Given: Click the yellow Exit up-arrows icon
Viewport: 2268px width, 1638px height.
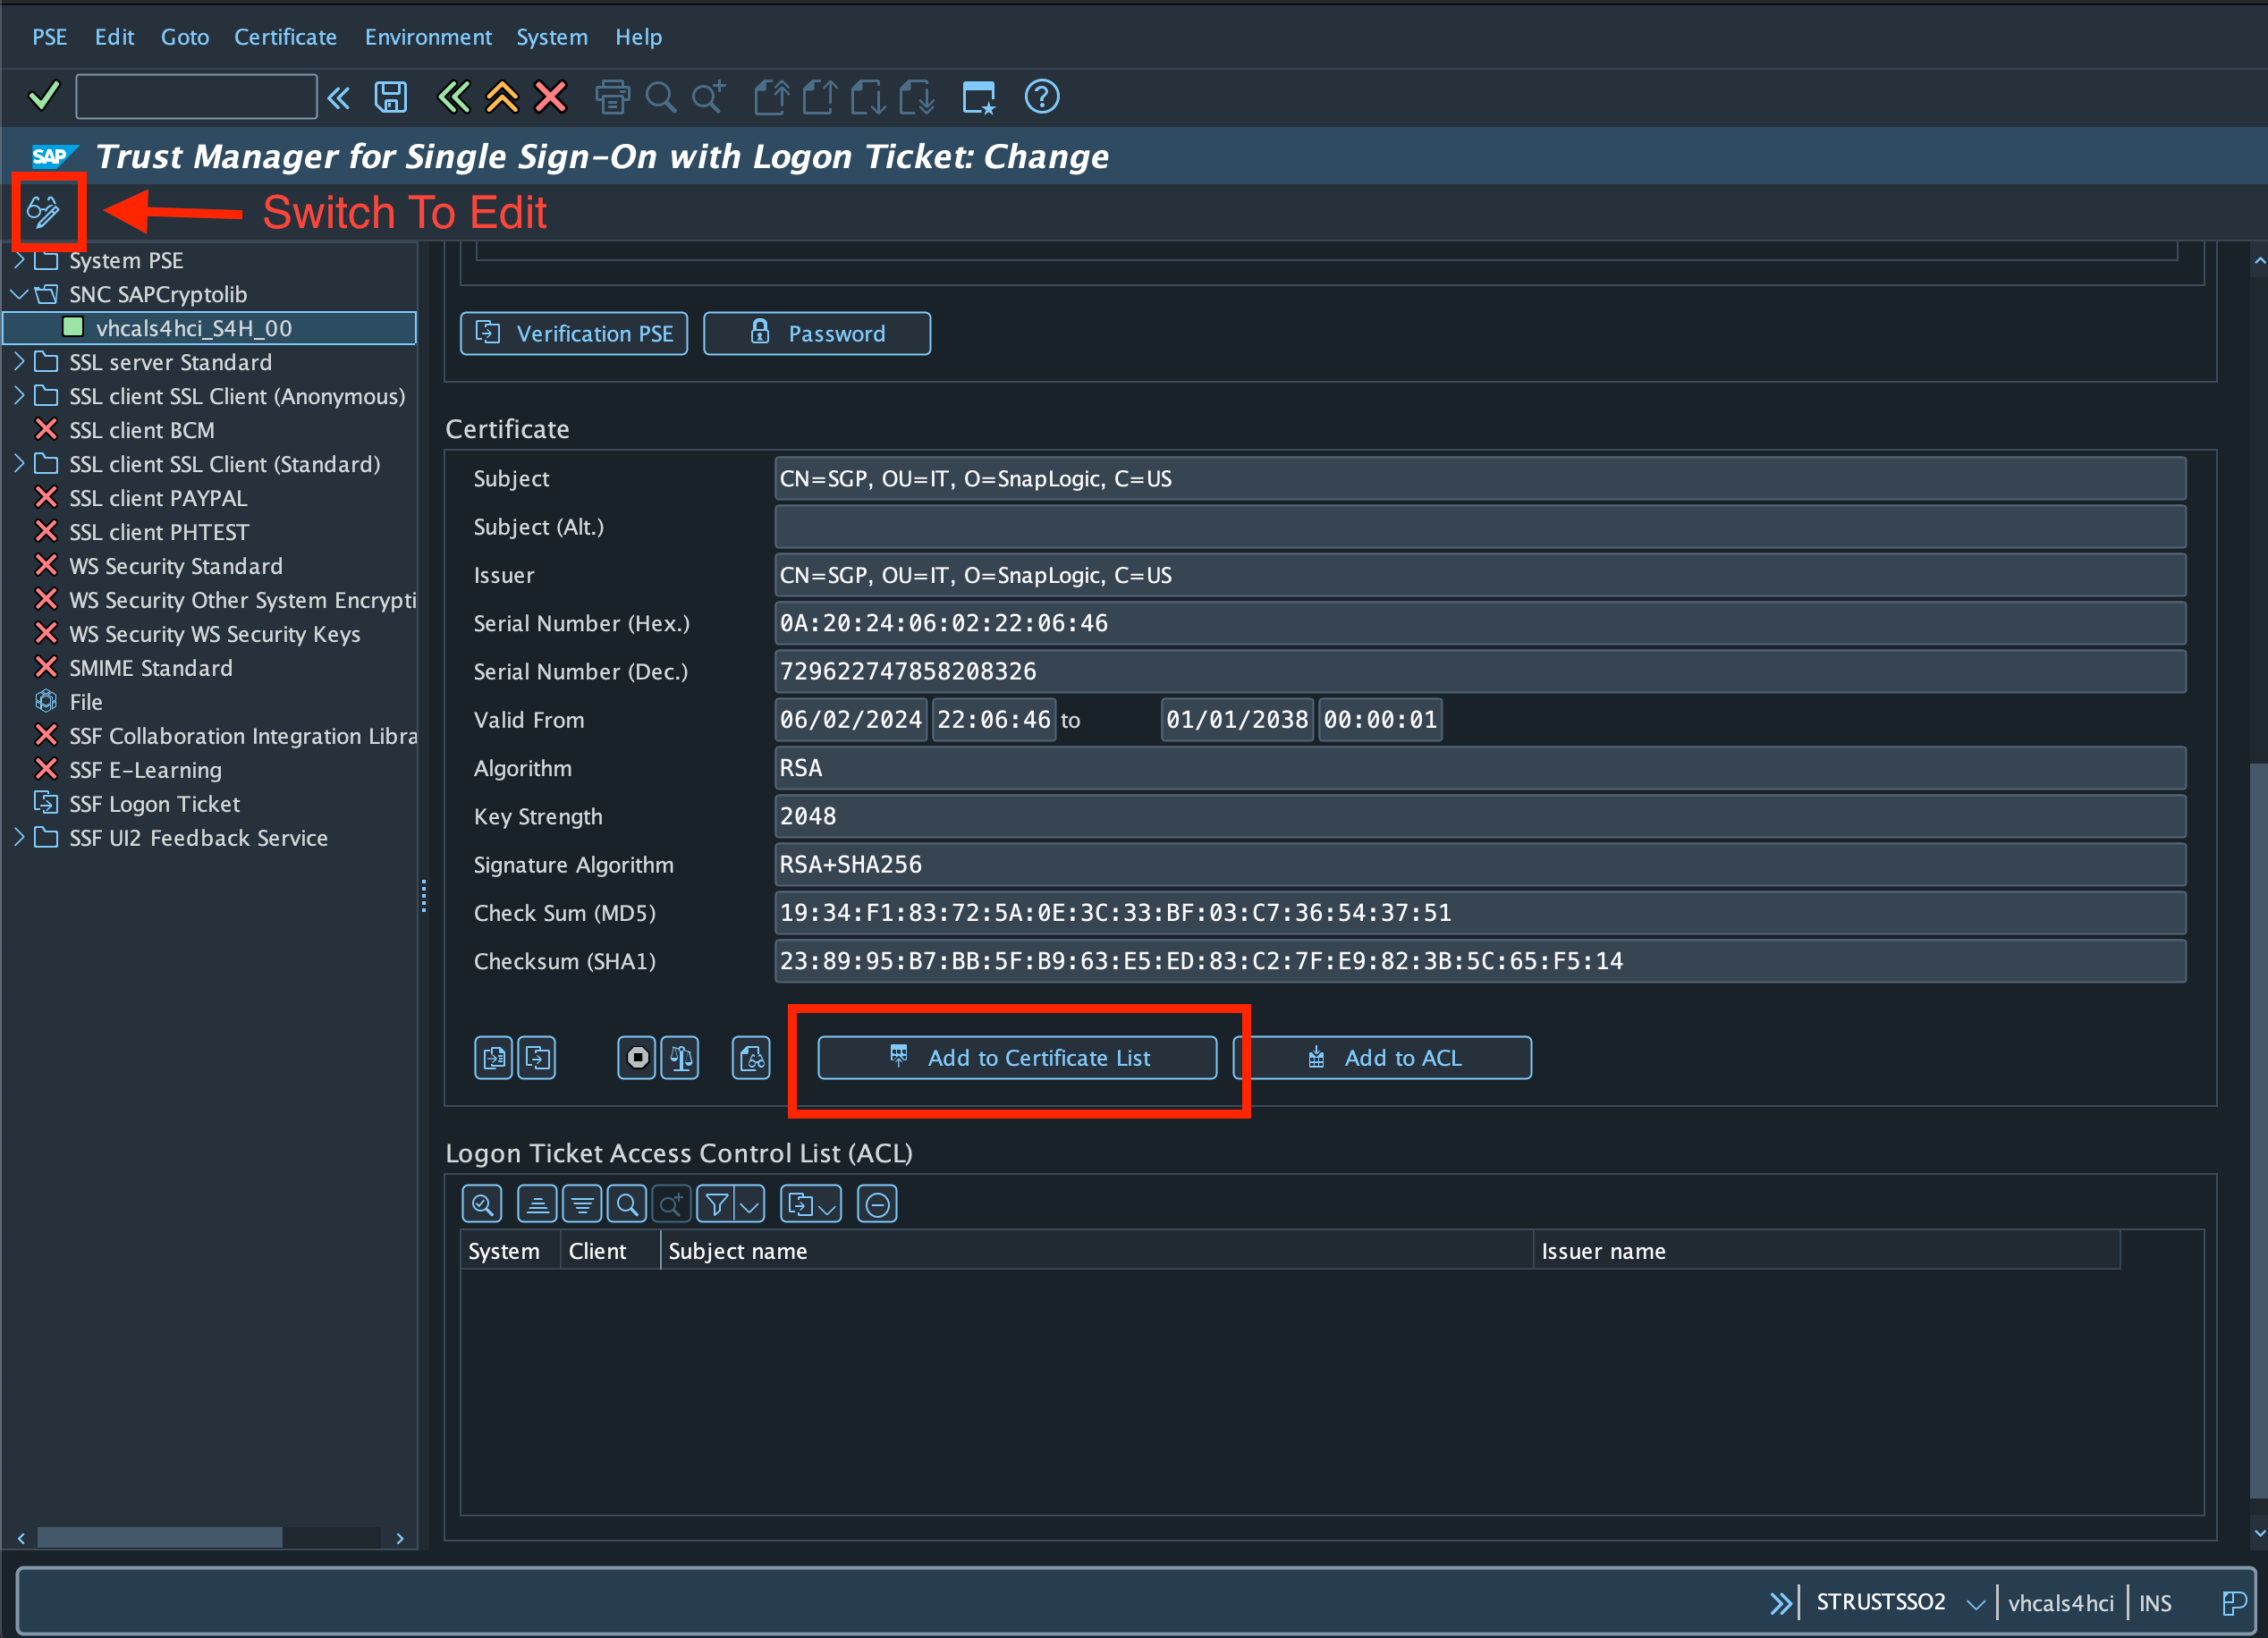Looking at the screenshot, I should point(502,97).
